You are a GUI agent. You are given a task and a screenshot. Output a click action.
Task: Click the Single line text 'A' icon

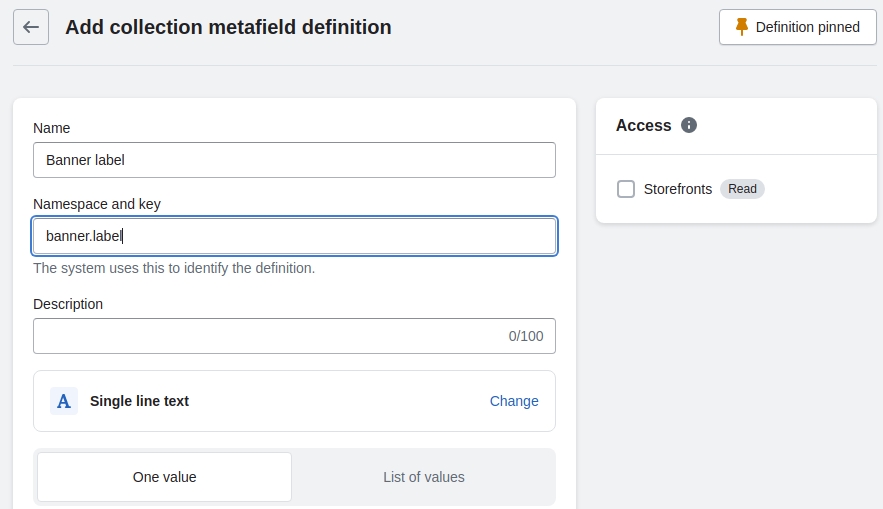tap(64, 401)
